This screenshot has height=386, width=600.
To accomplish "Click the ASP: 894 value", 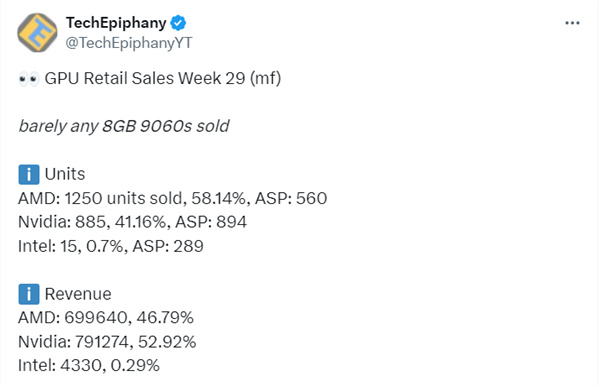I will pyautogui.click(x=211, y=222).
